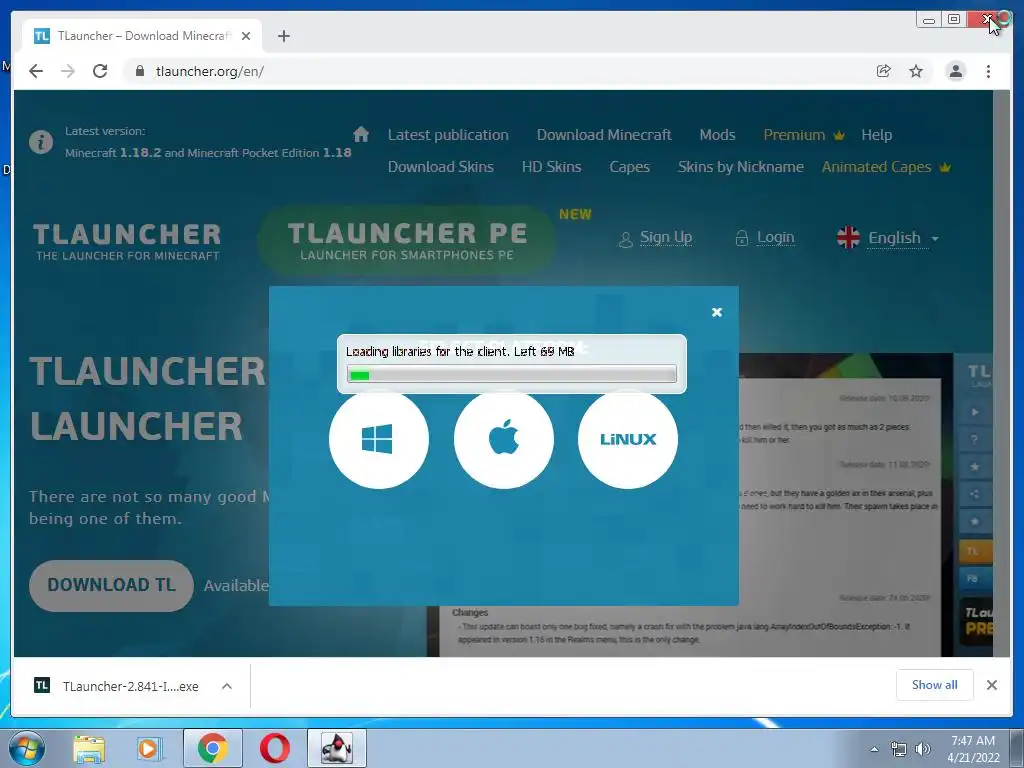1024x768 pixels.
Task: Open Chrome three-dot menu
Action: click(x=988, y=71)
